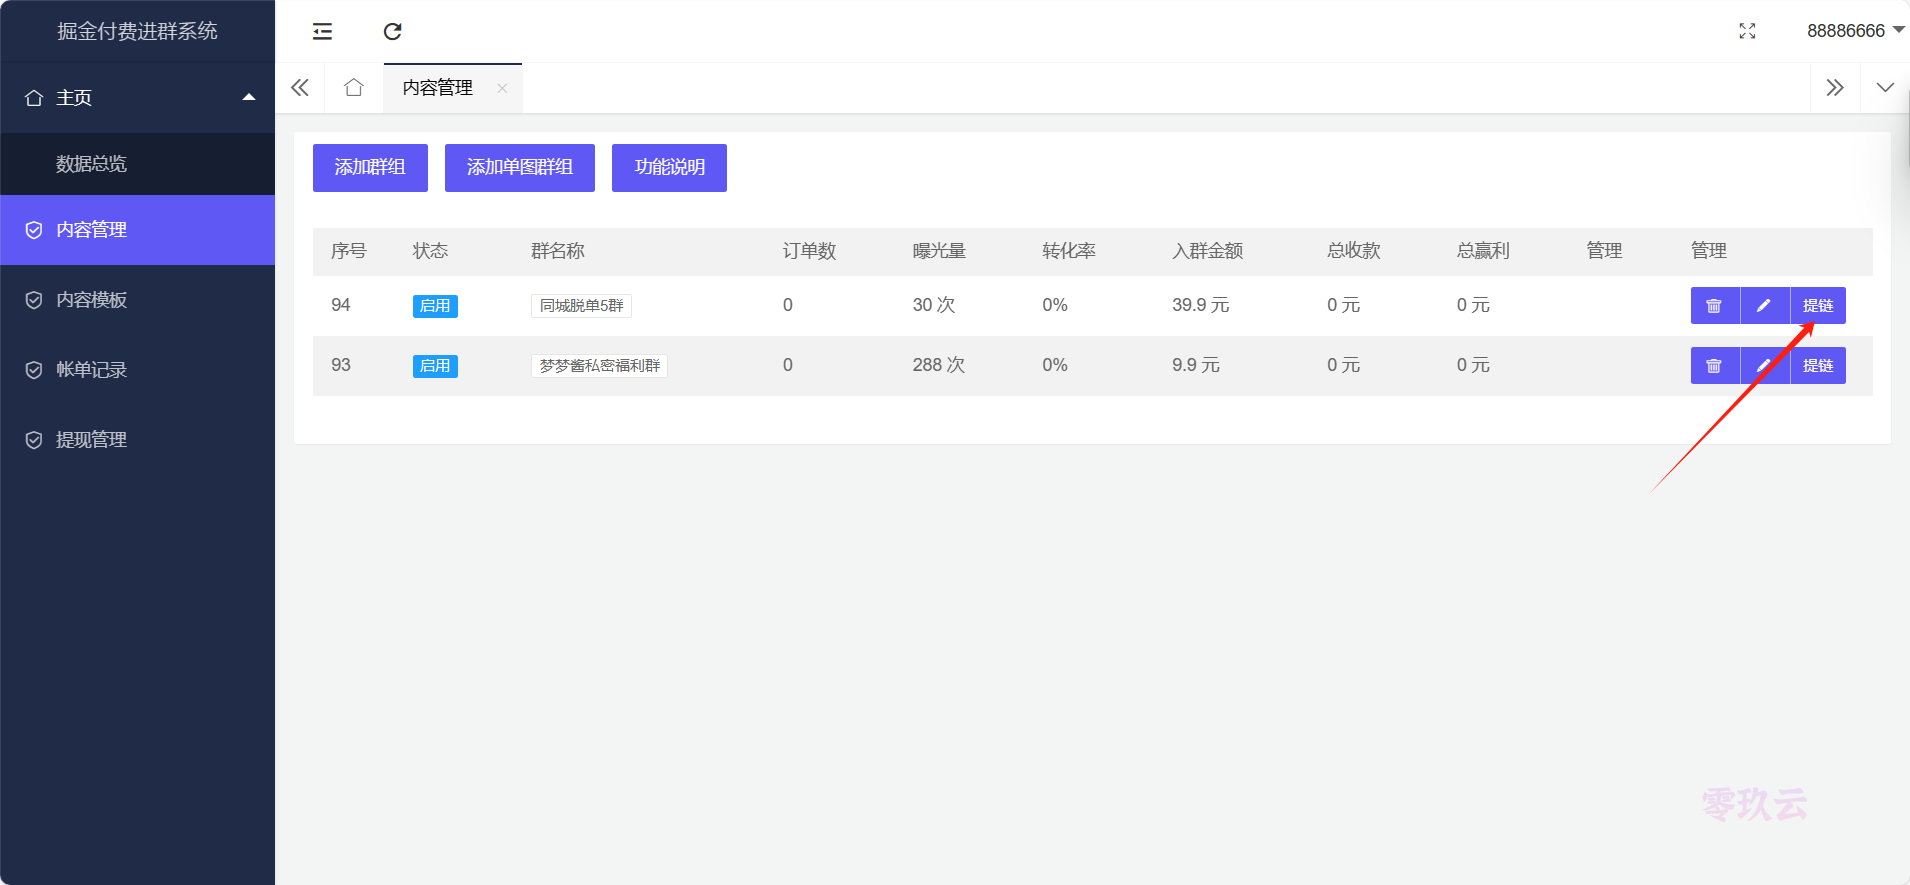Viewport: 1910px width, 885px height.
Task: Click the 启用 status badge in row 93
Action: [435, 366]
